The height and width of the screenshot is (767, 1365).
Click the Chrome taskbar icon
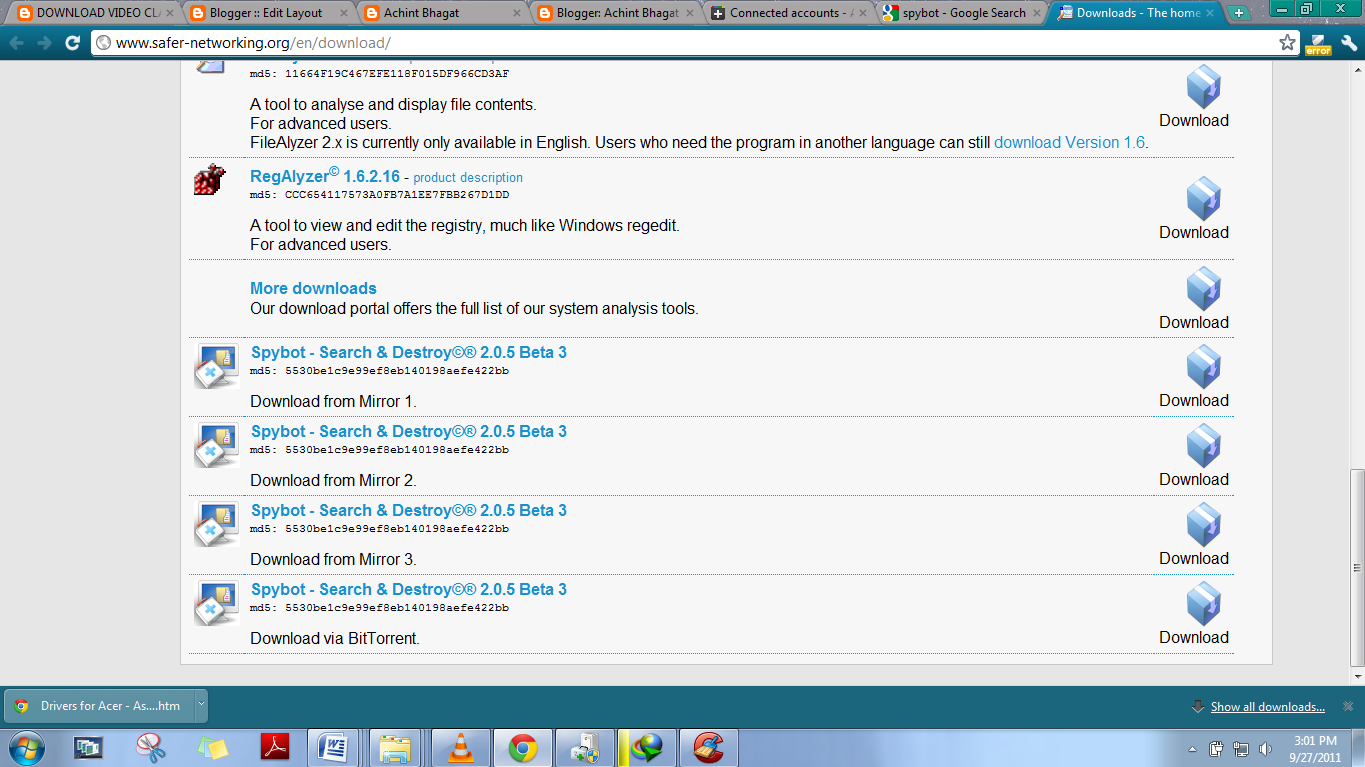click(522, 747)
